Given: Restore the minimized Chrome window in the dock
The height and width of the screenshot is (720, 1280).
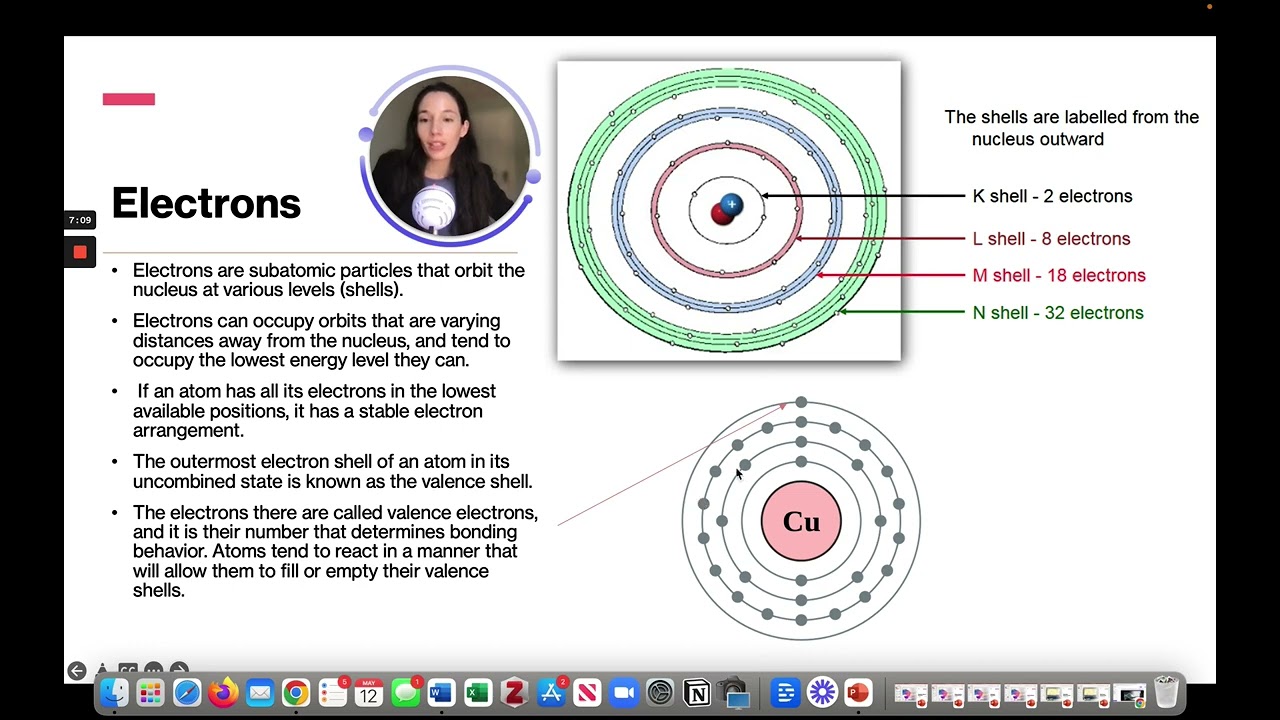Looking at the screenshot, I should (x=1129, y=694).
